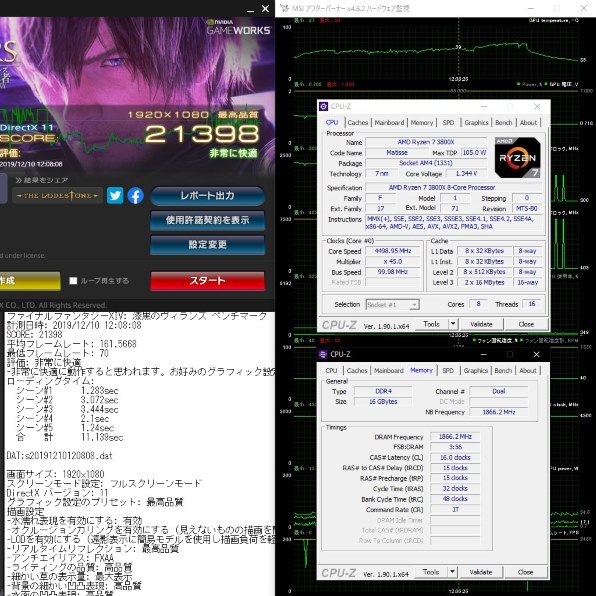596x596 pixels.
Task: Minimize the benchmark window
Action: click(250, 10)
